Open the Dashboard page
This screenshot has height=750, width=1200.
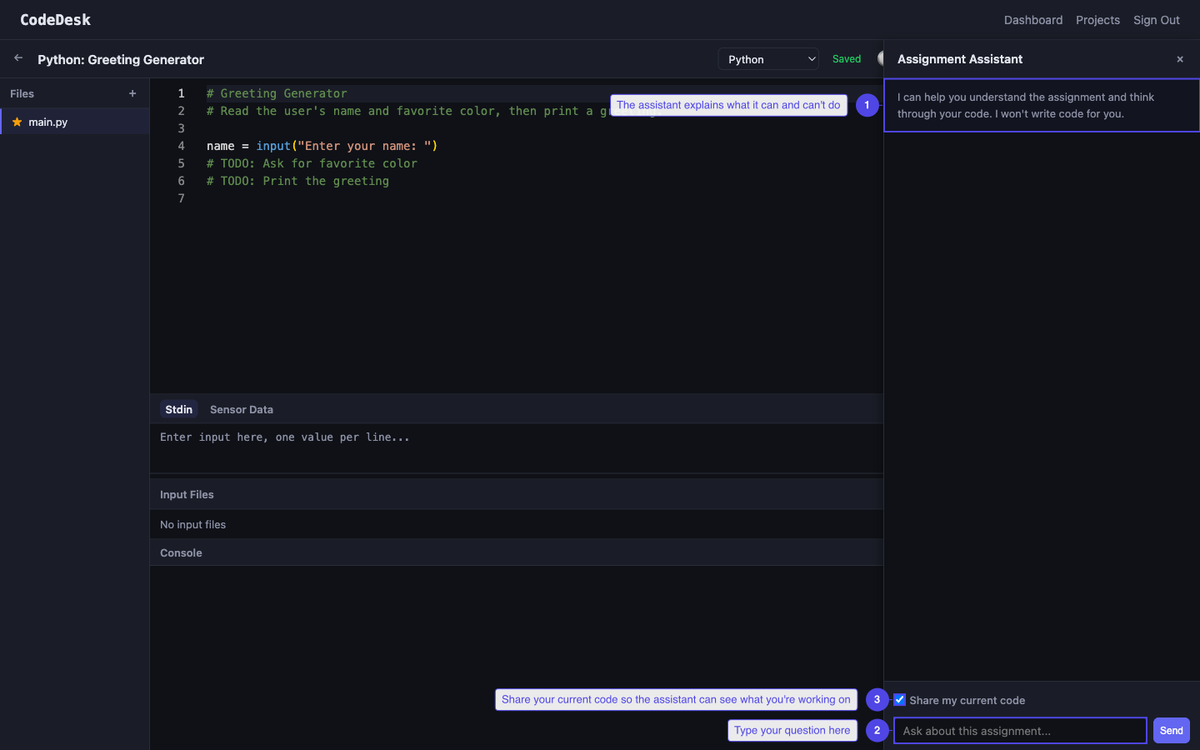coord(1033,20)
